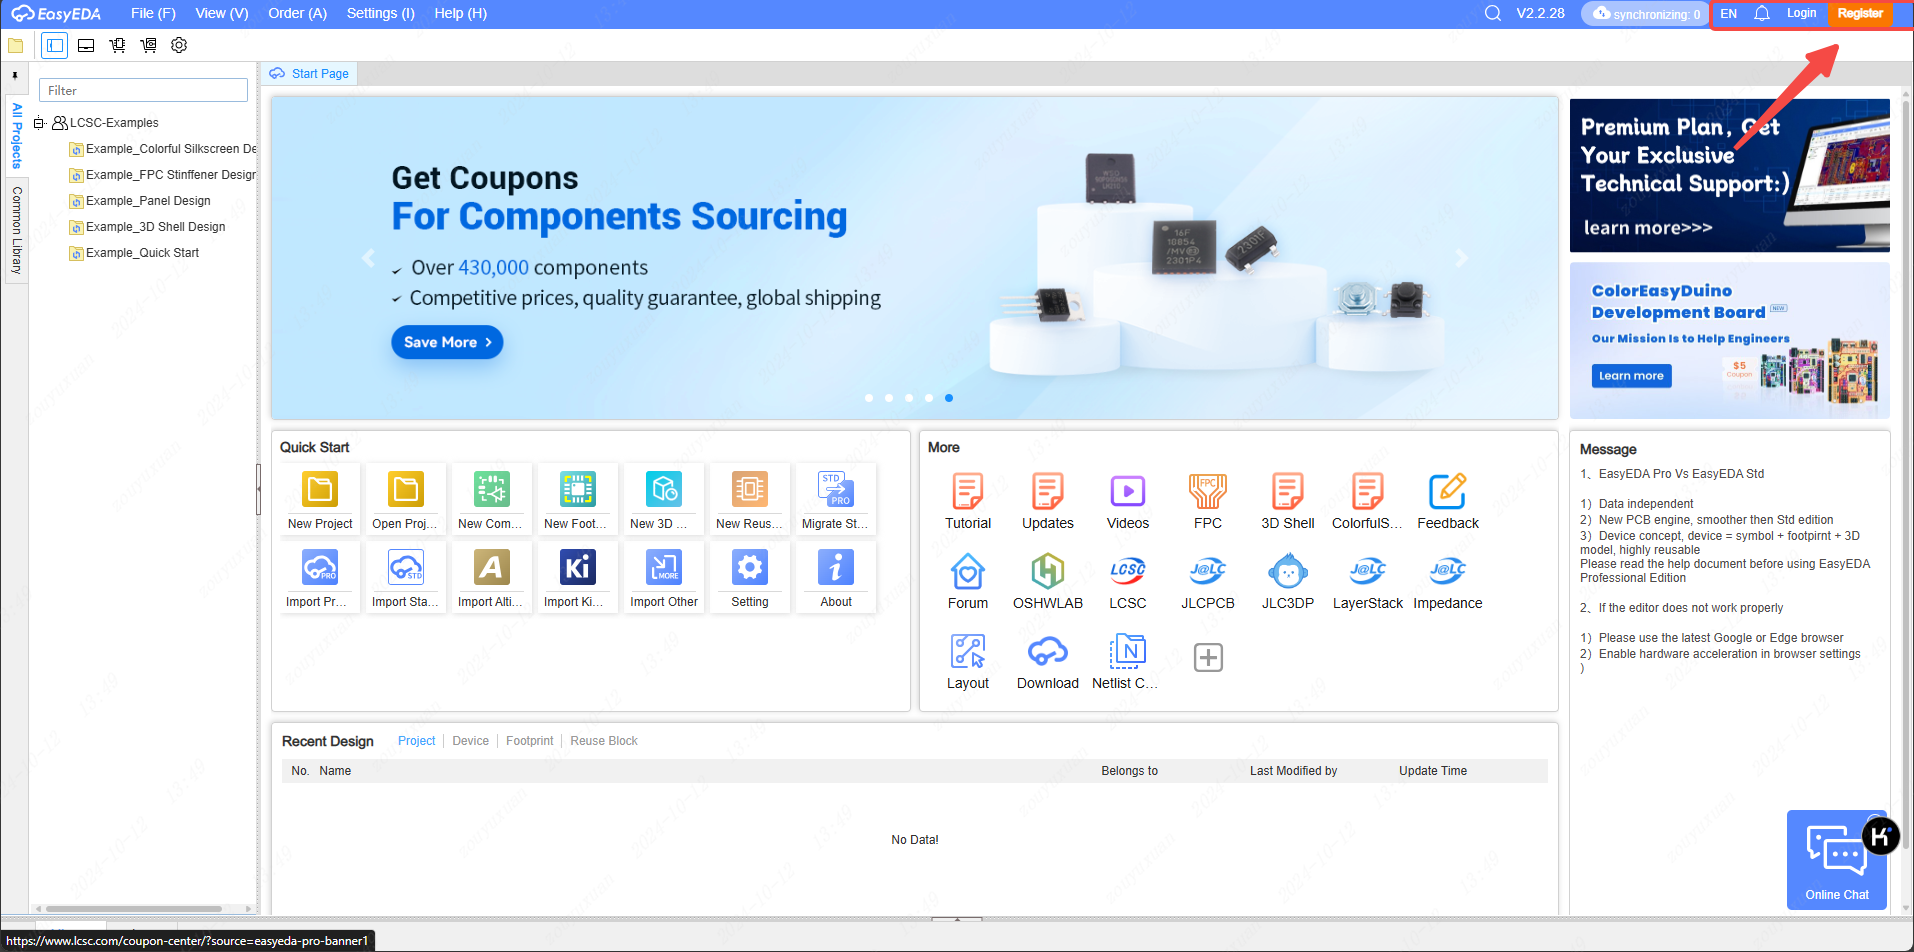Create a New Reuse Block from Quick Start
The height and width of the screenshot is (952, 1914).
click(749, 499)
